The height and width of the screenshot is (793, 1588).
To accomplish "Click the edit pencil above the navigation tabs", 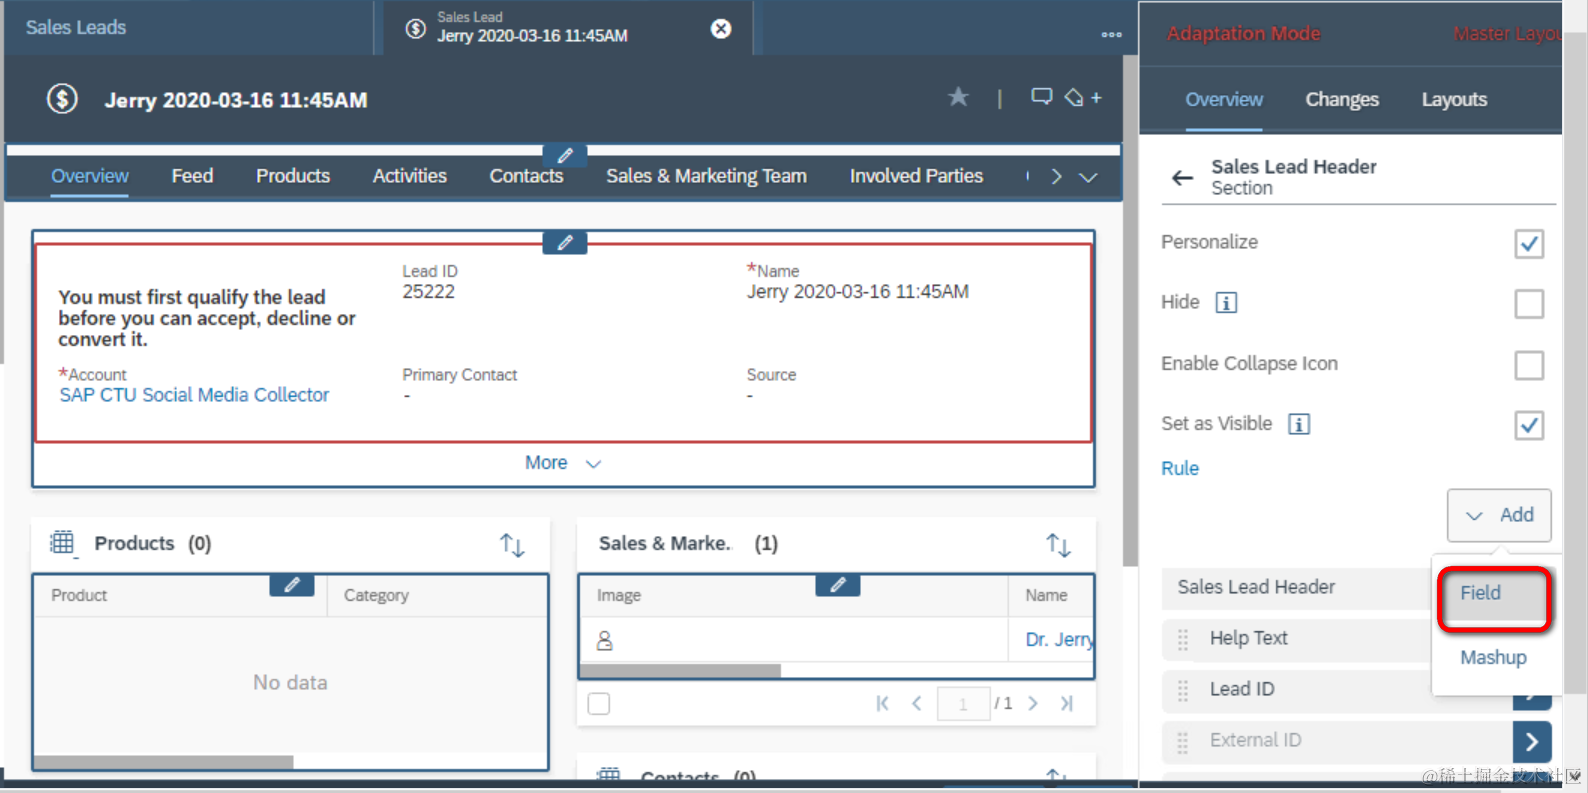I will 565,155.
